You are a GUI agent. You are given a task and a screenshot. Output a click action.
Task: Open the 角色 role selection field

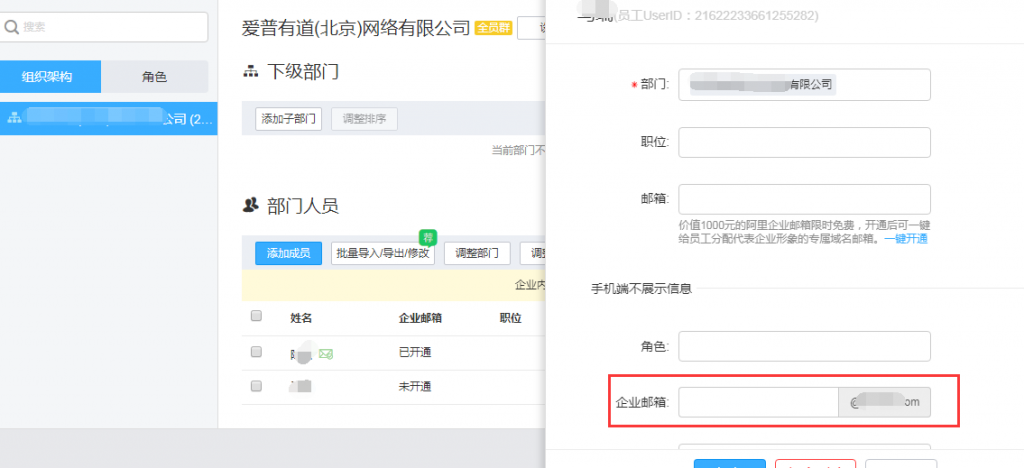(804, 346)
